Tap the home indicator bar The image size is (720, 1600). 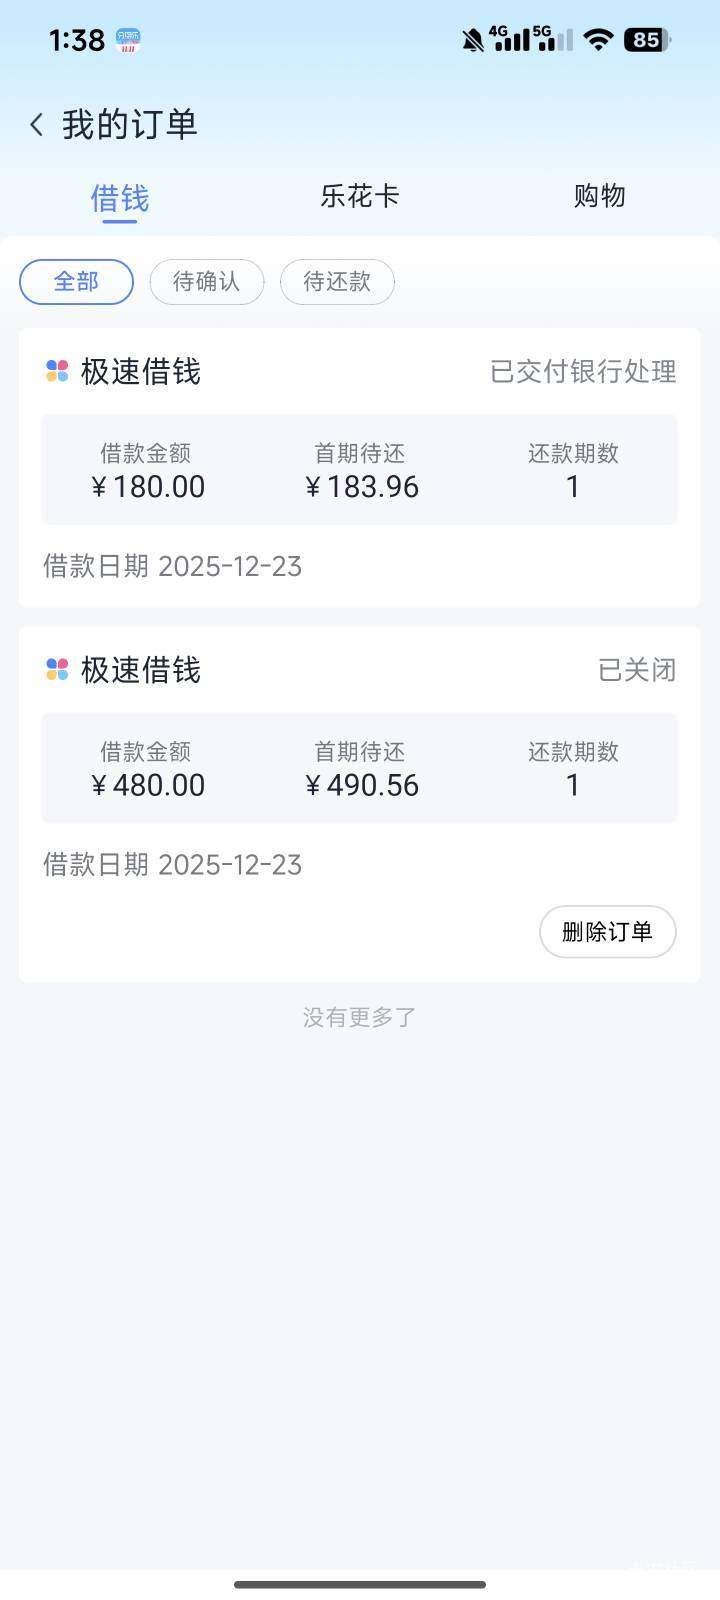(360, 1584)
